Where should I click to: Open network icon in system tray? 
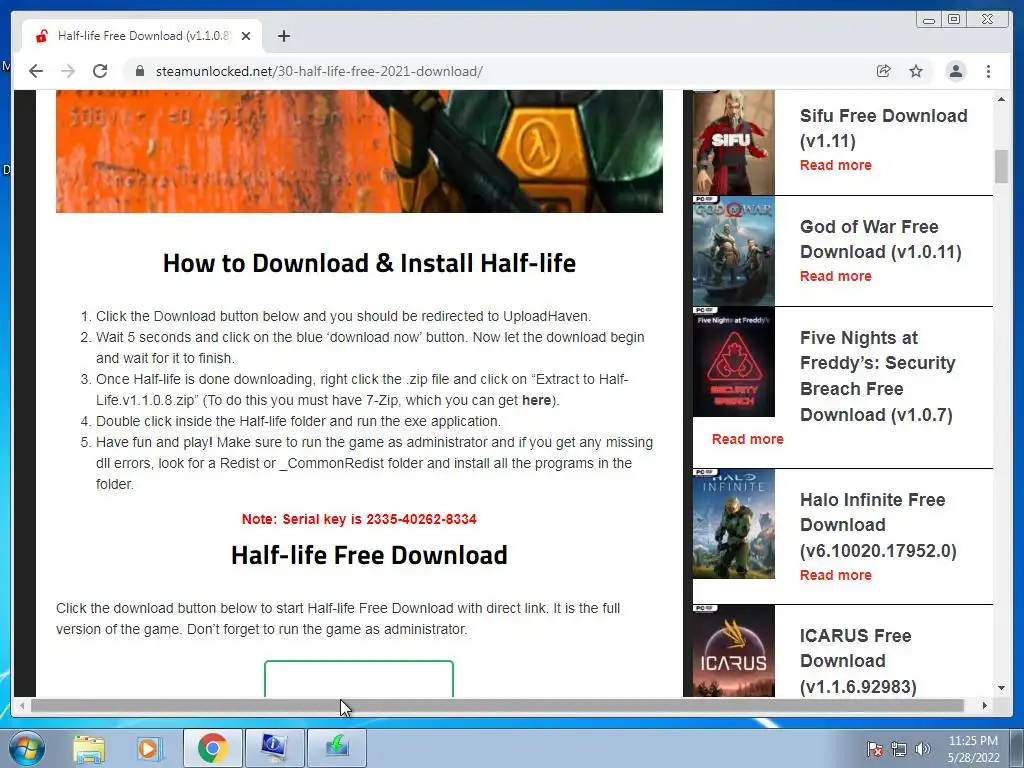tap(899, 749)
